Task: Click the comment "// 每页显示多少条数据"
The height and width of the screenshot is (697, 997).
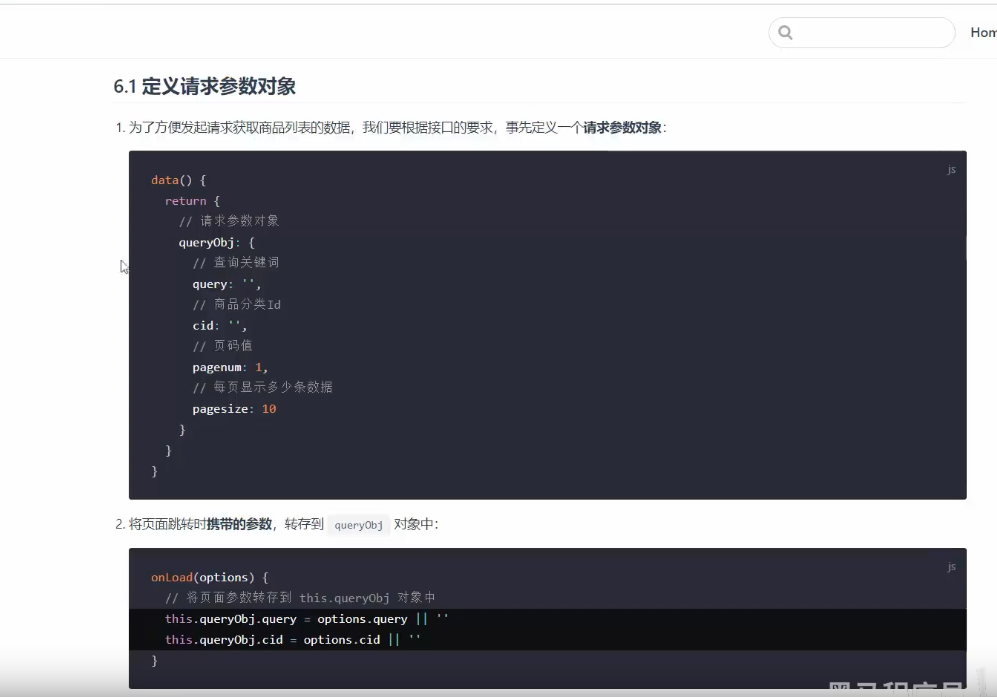Action: coord(263,387)
